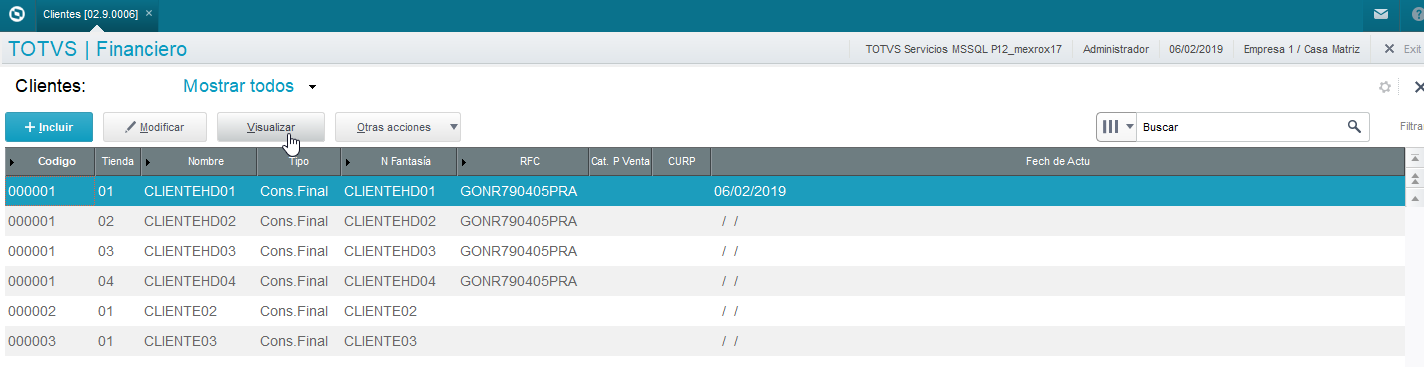Viewport: 1424px width, 367px height.
Task: Click the Visualizar button
Action: click(271, 127)
